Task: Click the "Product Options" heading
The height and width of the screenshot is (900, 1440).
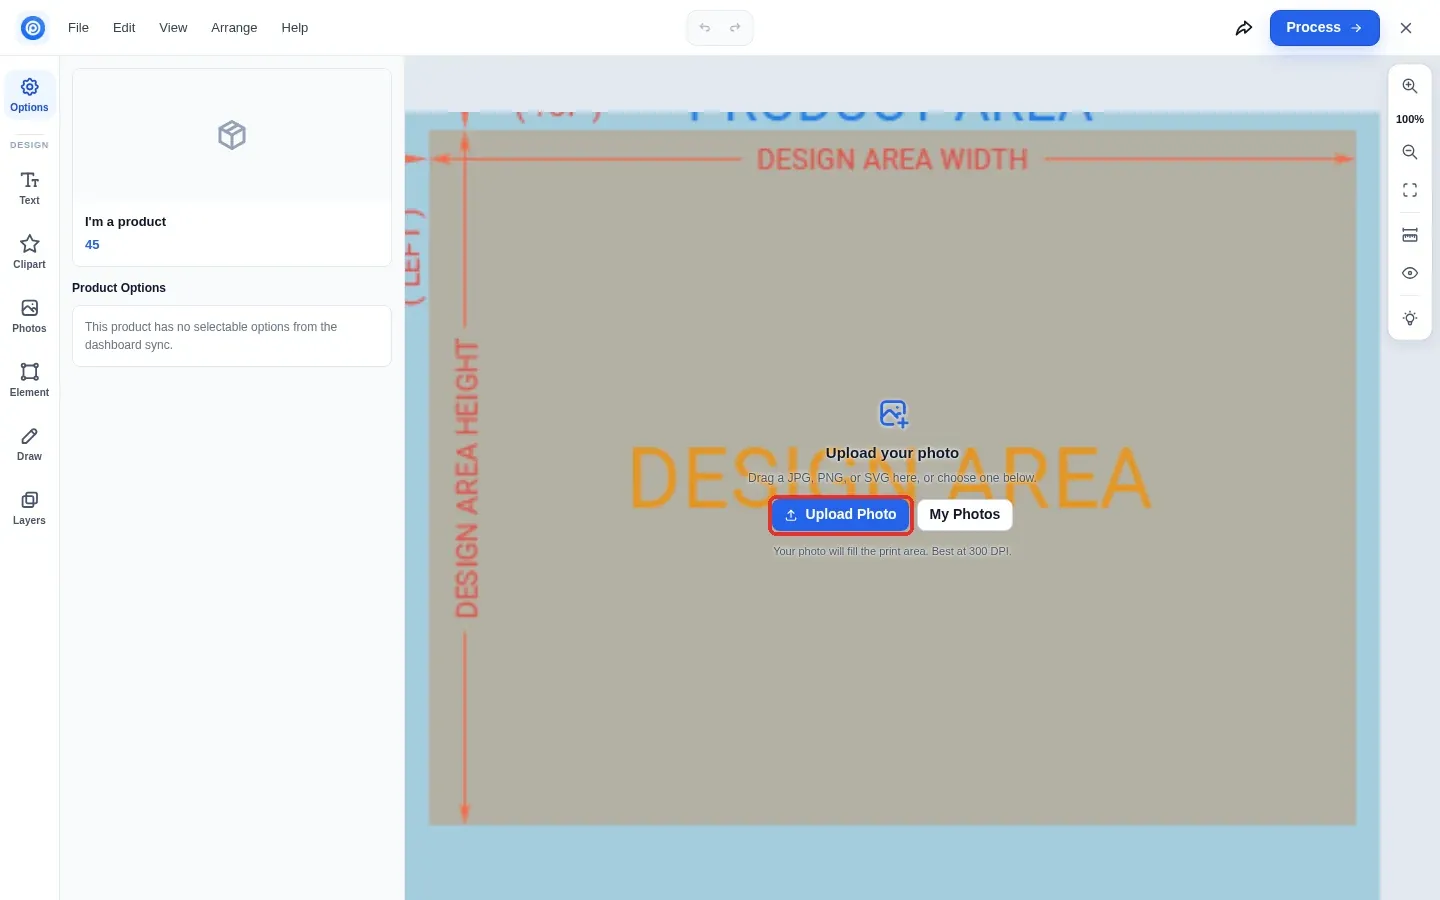Action: (x=119, y=288)
